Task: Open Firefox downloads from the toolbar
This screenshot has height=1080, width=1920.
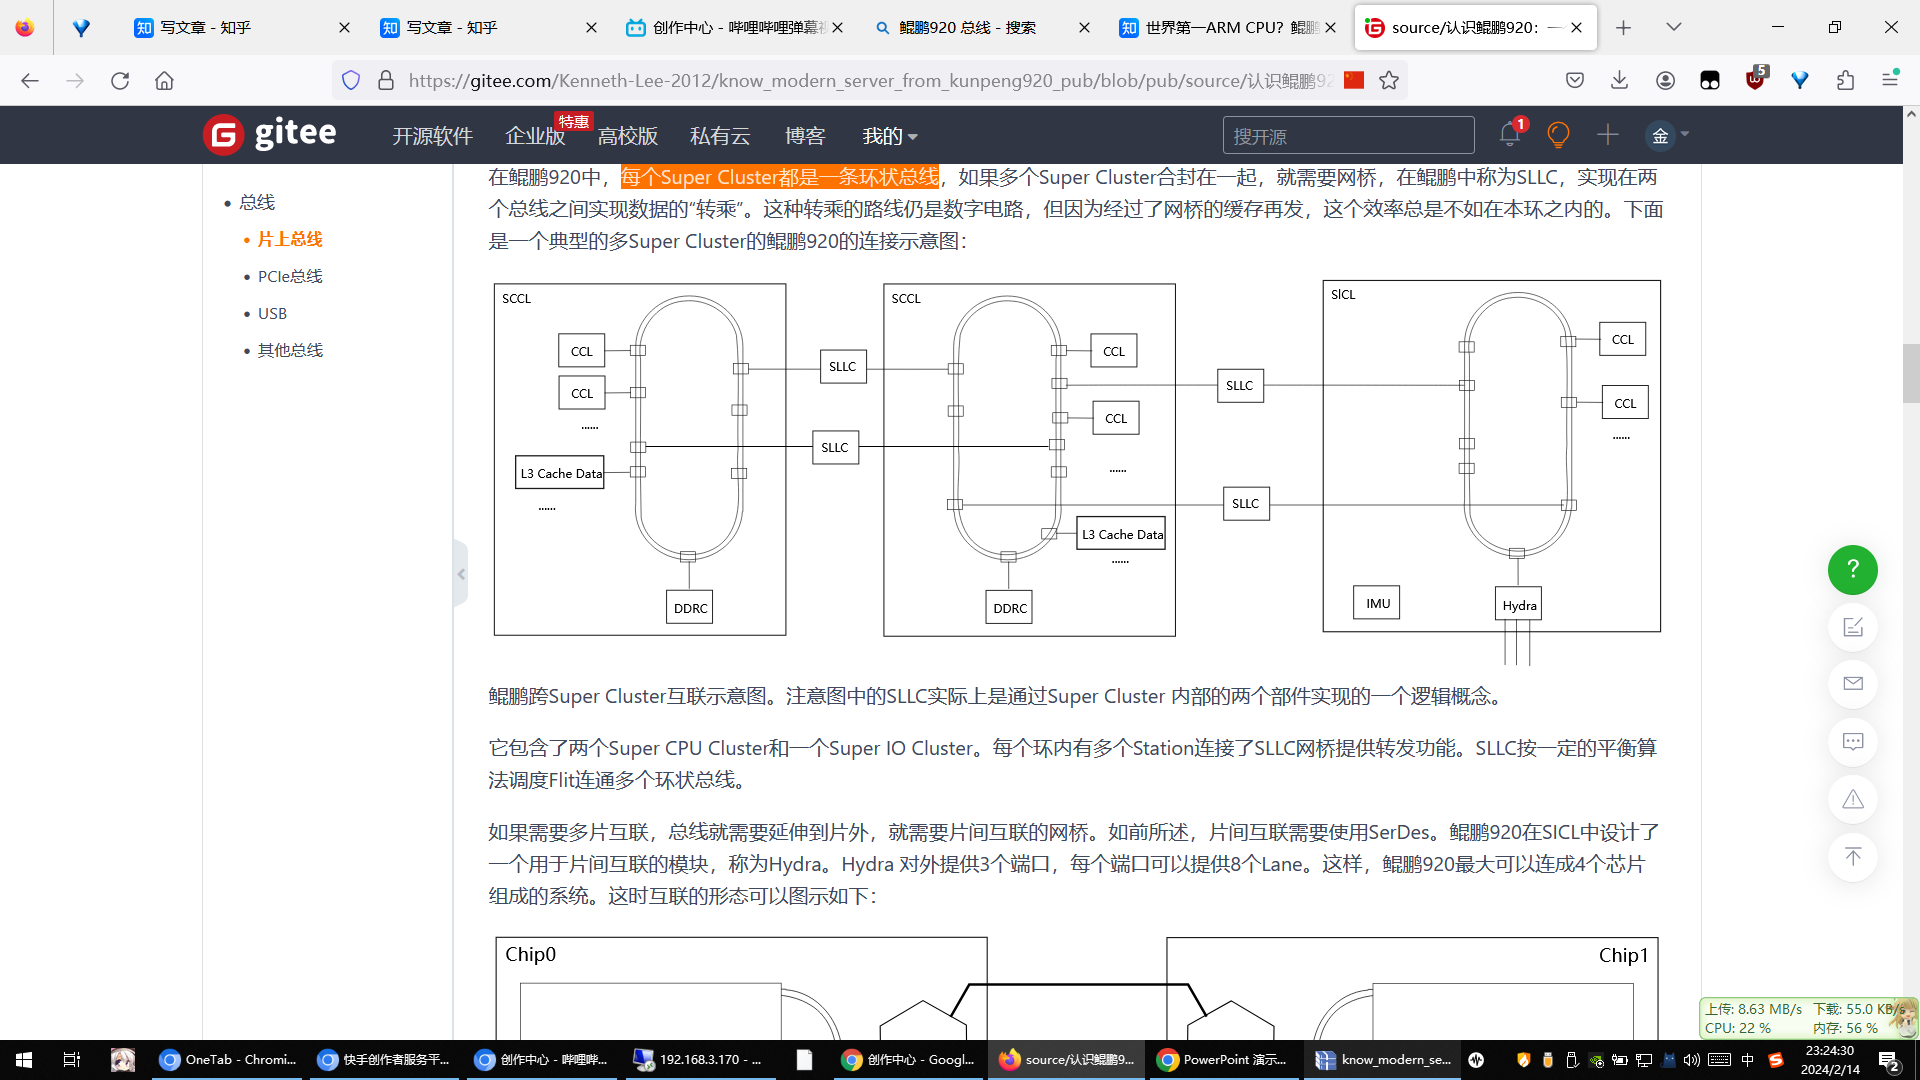Action: 1620,80
